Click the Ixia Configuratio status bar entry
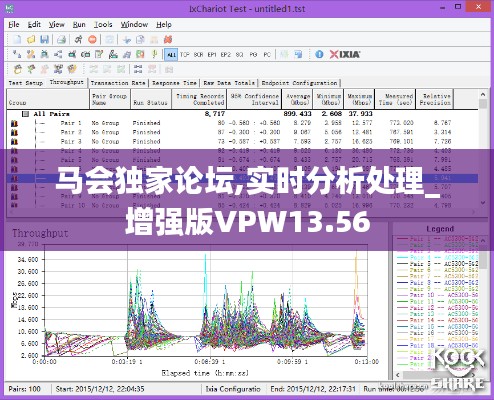 pos(233,389)
